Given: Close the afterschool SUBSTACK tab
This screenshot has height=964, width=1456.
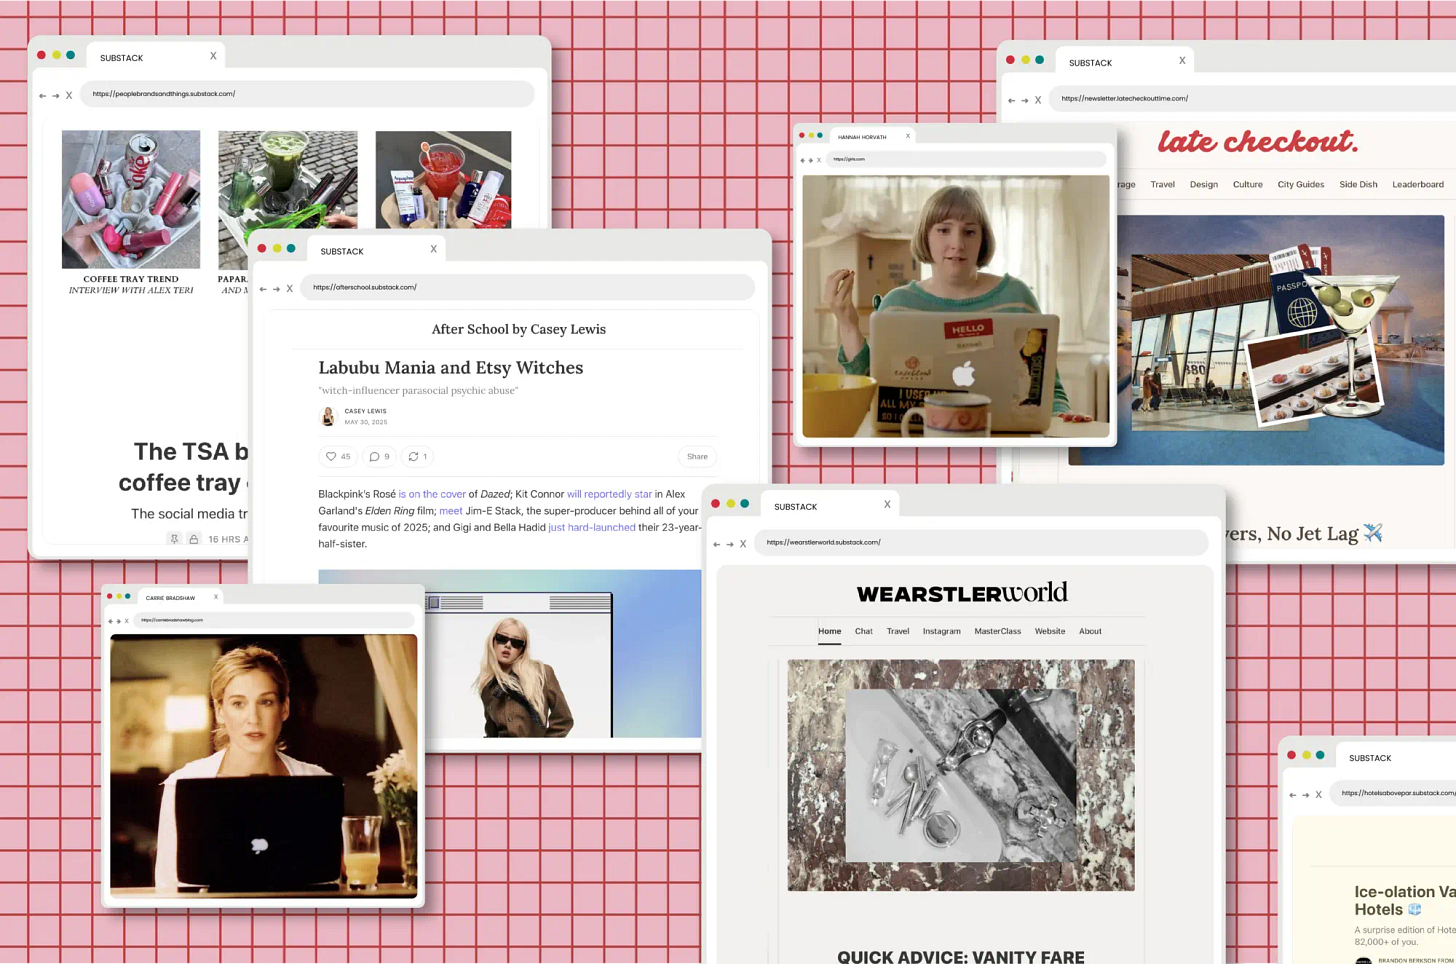Looking at the screenshot, I should coord(433,249).
